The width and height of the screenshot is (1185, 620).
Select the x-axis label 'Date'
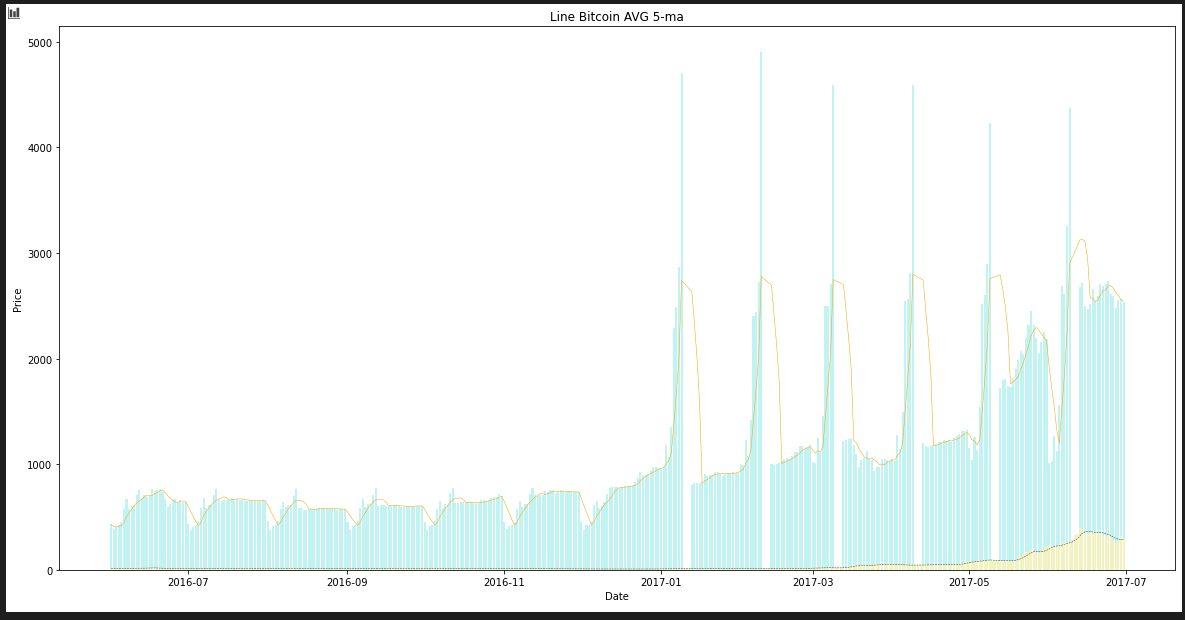coord(617,596)
